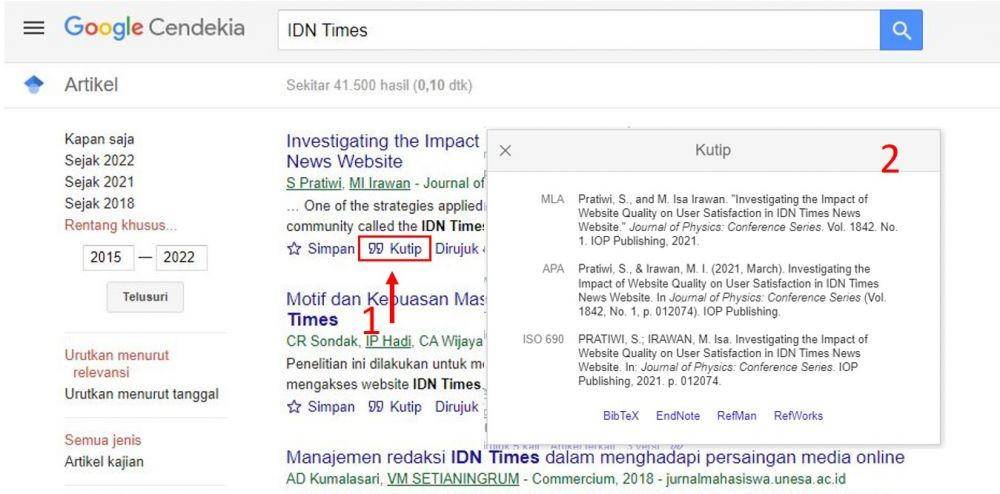Click author name CR Sondak

pyautogui.click(x=323, y=342)
